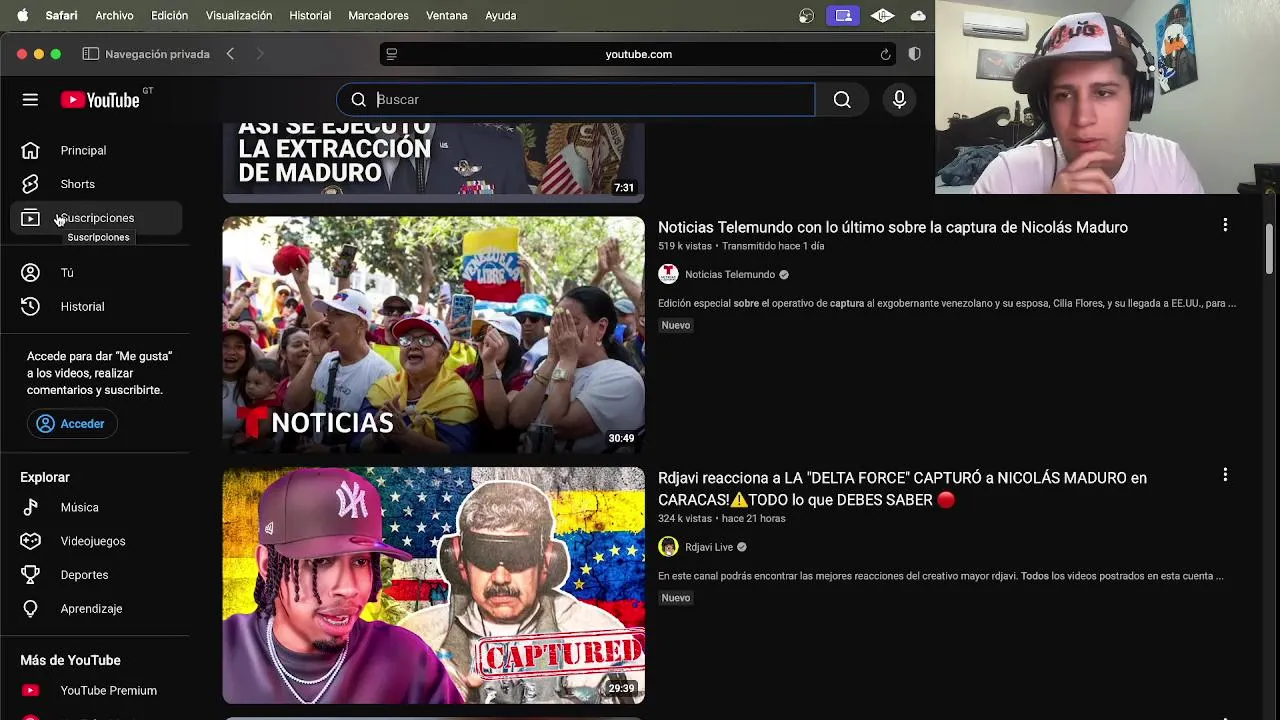Open the Ventana menu
The height and width of the screenshot is (720, 1280).
coord(446,15)
